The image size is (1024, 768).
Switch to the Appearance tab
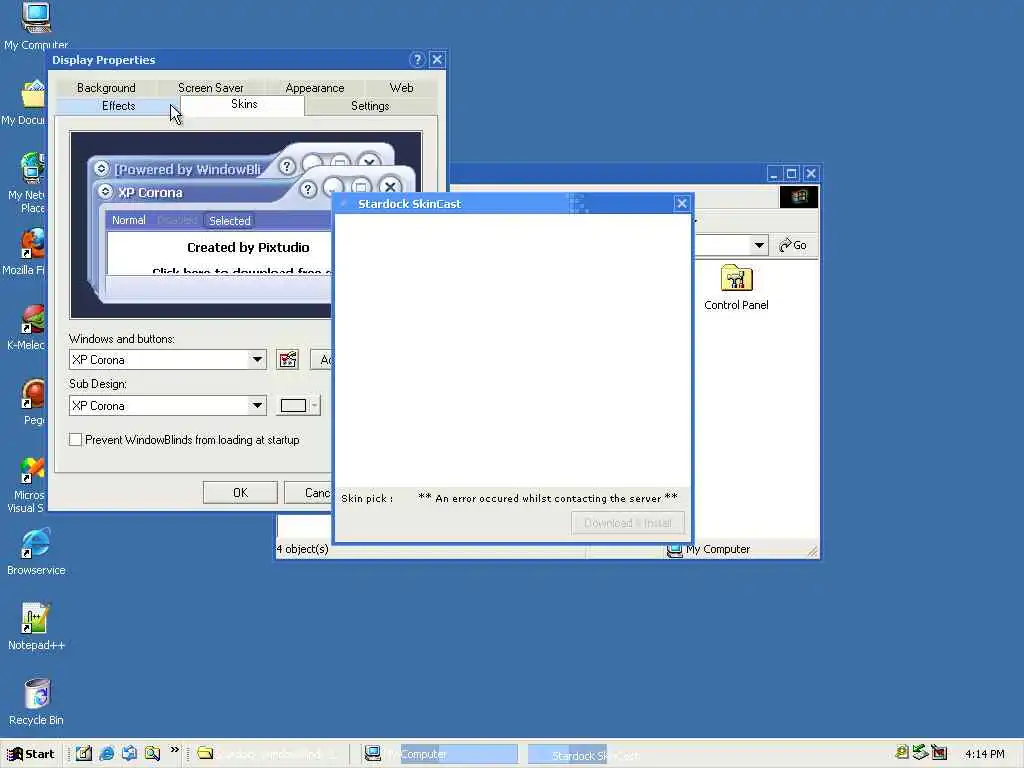(x=314, y=88)
